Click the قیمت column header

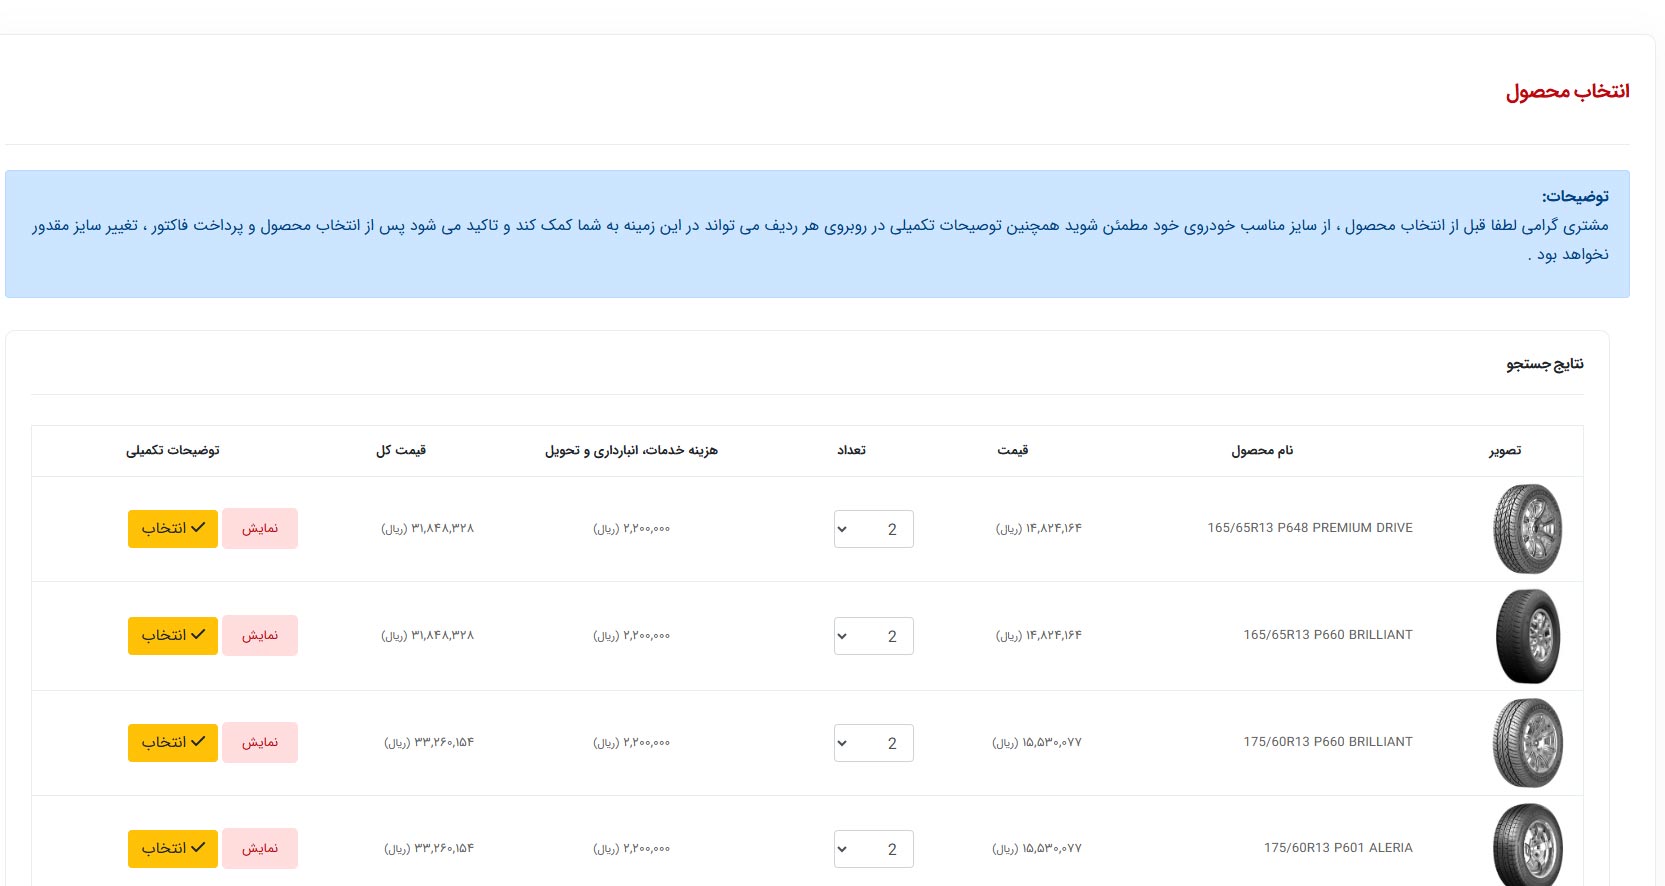(x=1013, y=451)
